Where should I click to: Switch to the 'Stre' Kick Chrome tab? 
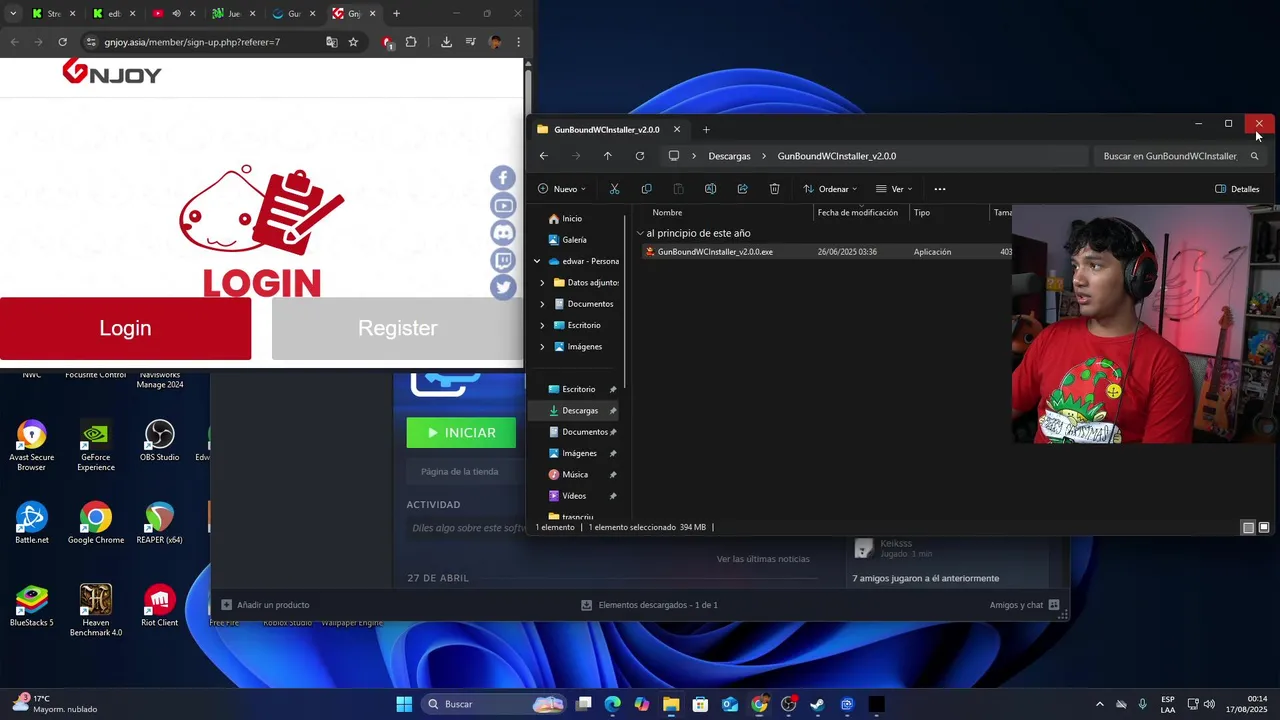[54, 14]
